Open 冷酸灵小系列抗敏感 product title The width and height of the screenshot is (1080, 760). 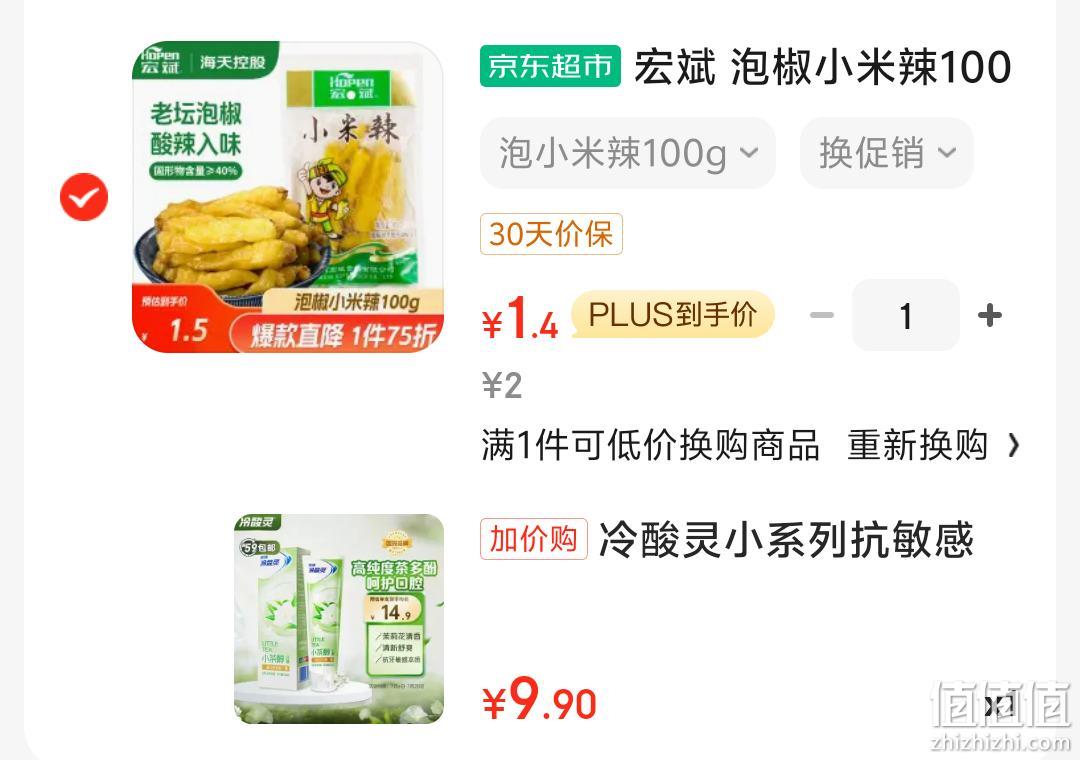[x=786, y=539]
